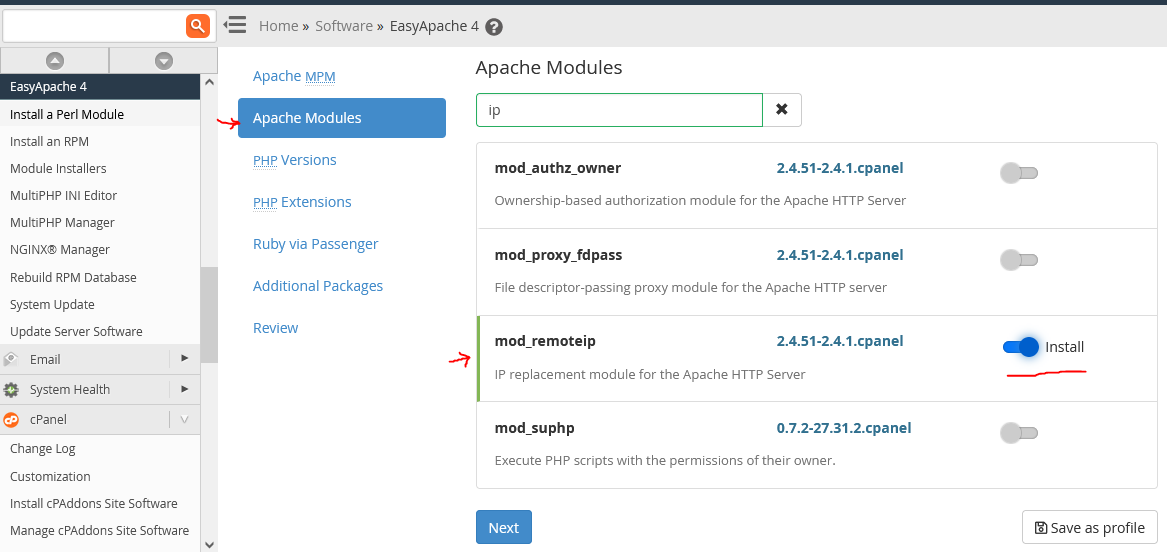Turn off the mod_remoteip install toggle
This screenshot has height=552, width=1167.
(1020, 347)
